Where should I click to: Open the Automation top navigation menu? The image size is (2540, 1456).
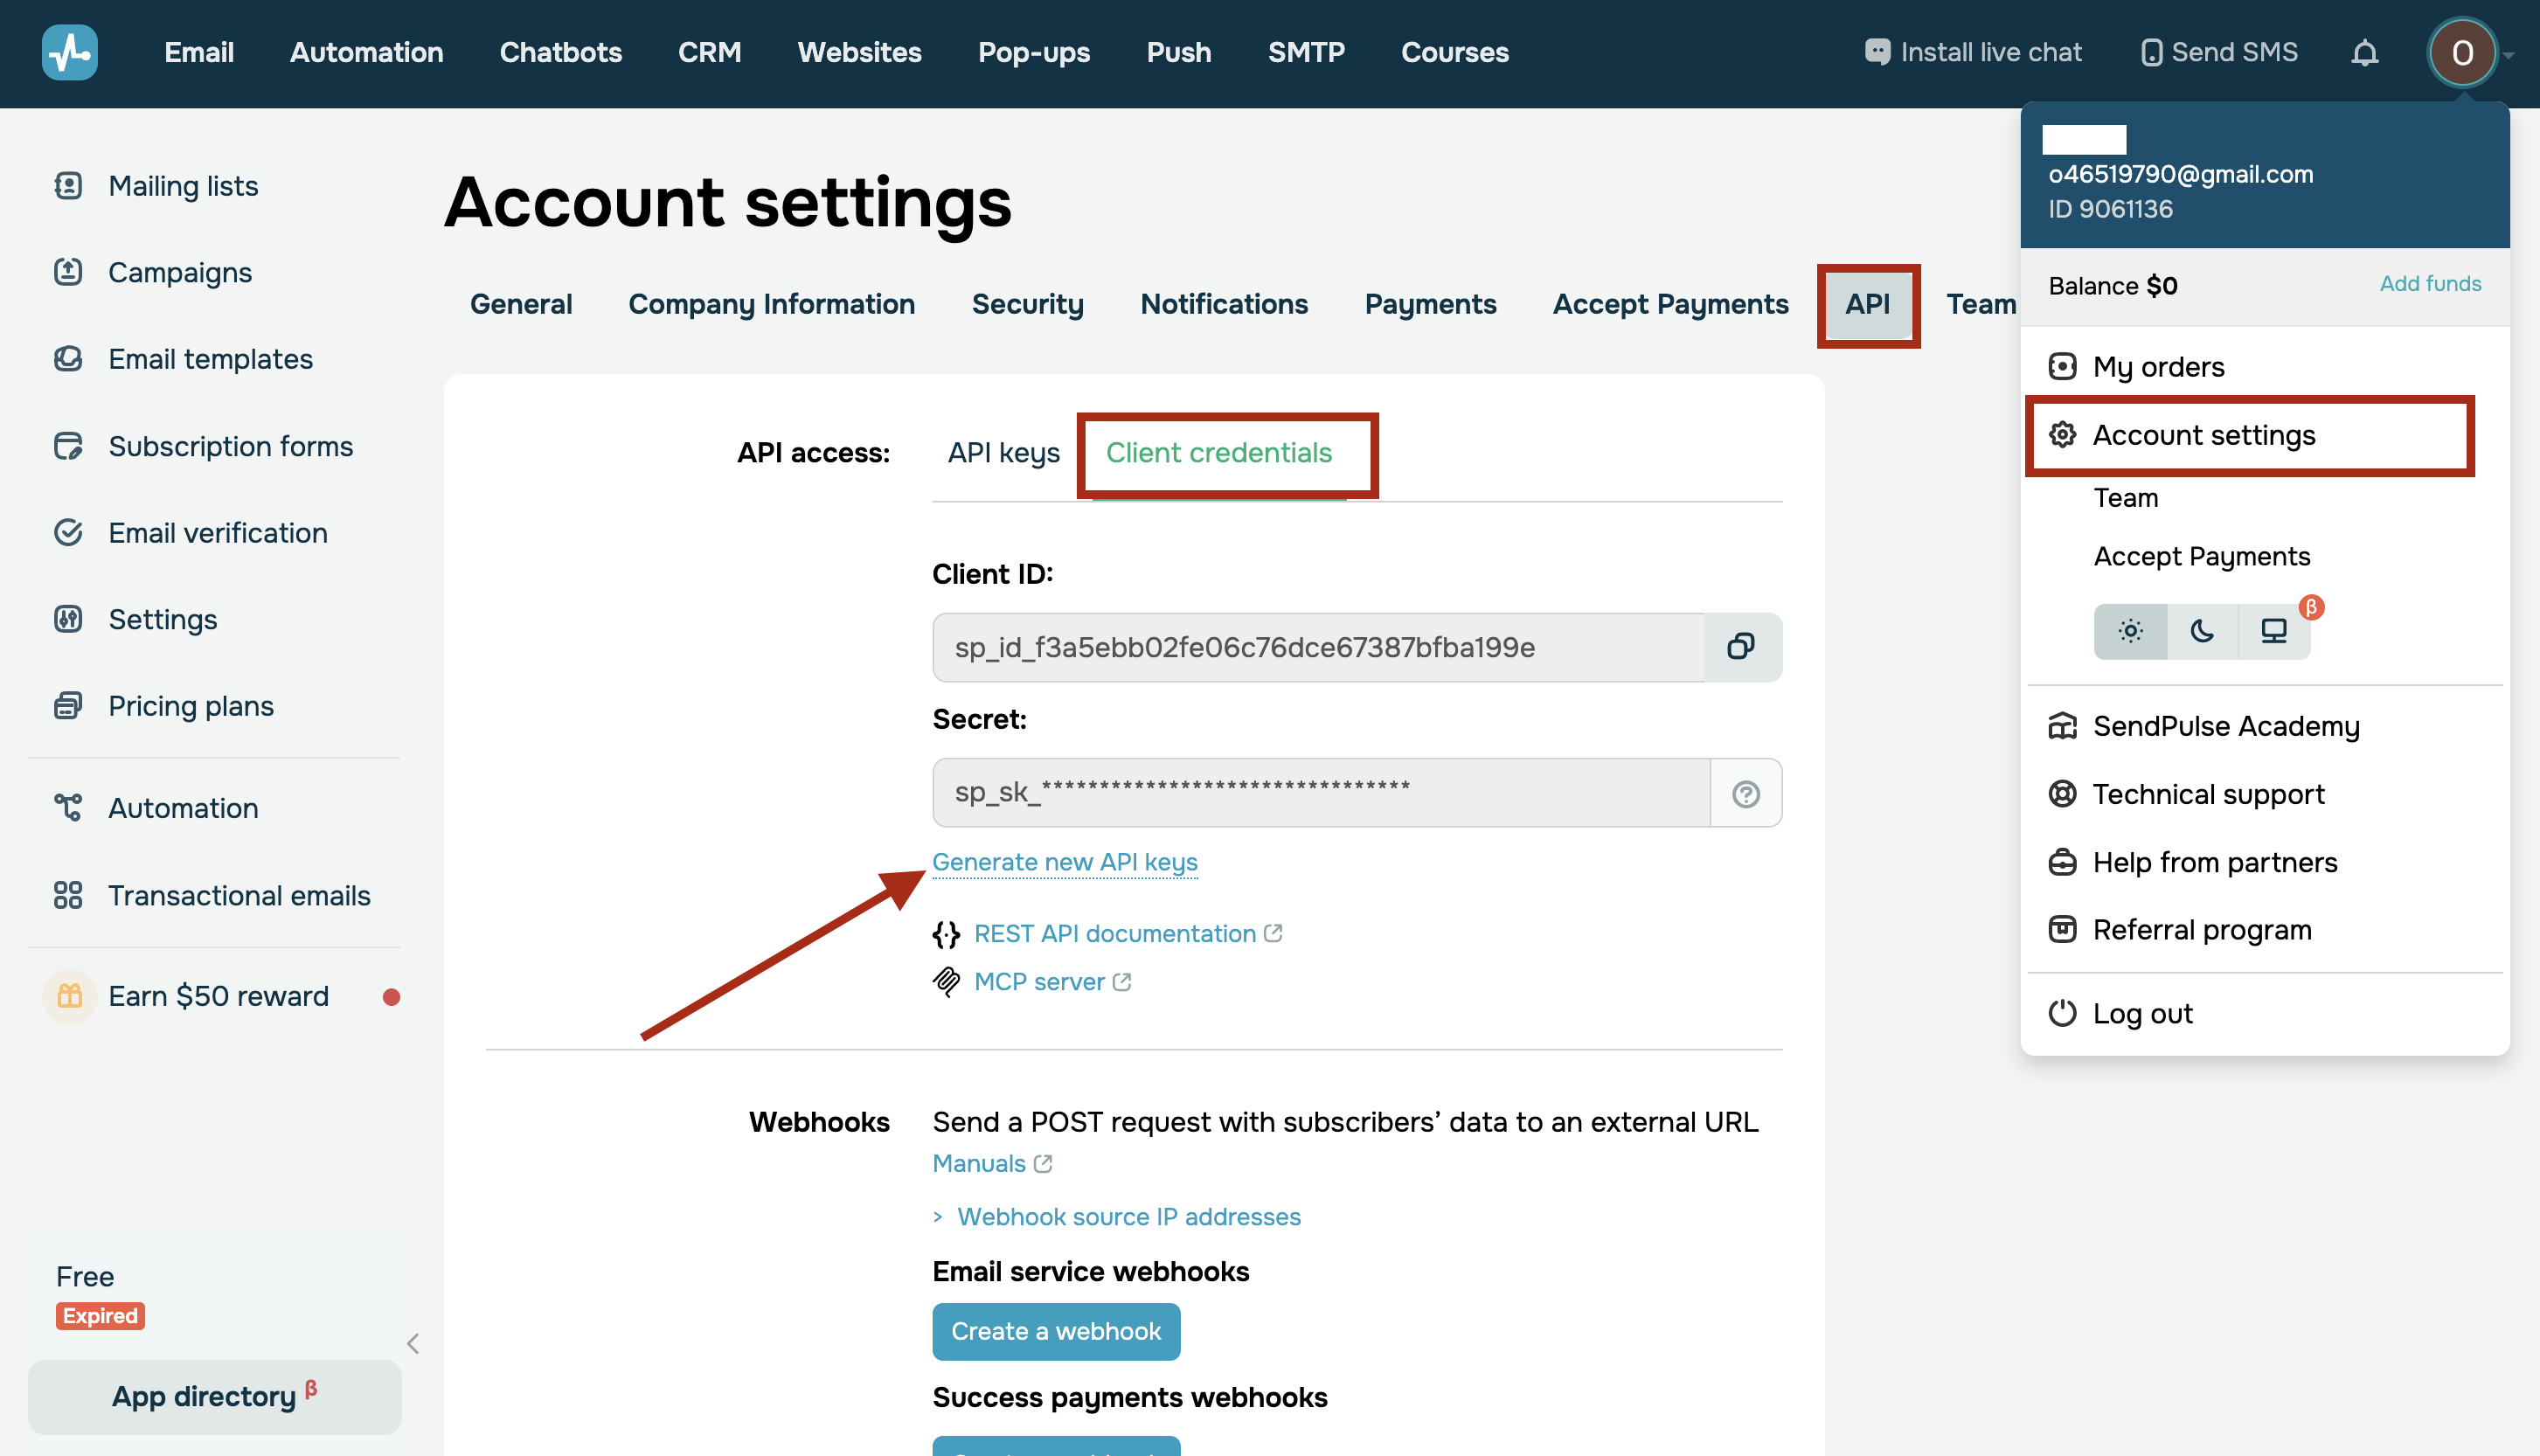click(x=367, y=52)
